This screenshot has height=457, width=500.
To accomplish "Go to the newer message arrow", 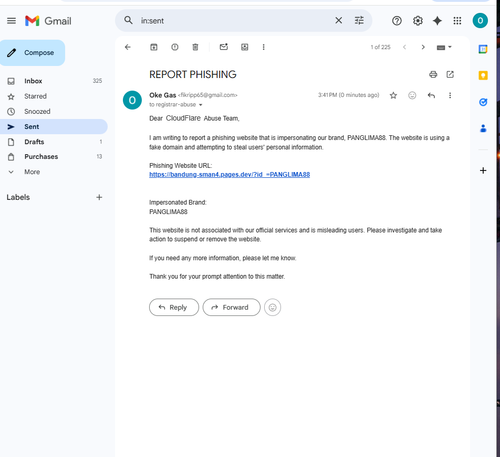I will 404,47.
